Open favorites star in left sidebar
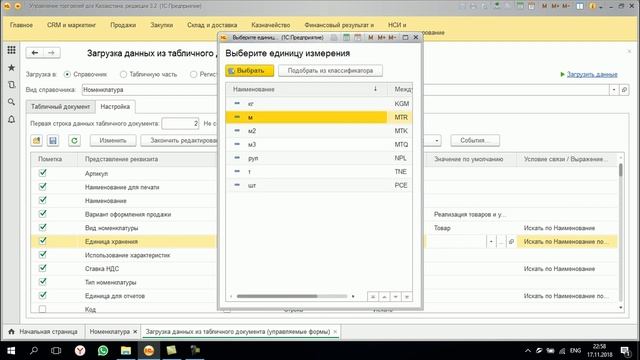The width and height of the screenshot is (640, 360). pyautogui.click(x=11, y=68)
